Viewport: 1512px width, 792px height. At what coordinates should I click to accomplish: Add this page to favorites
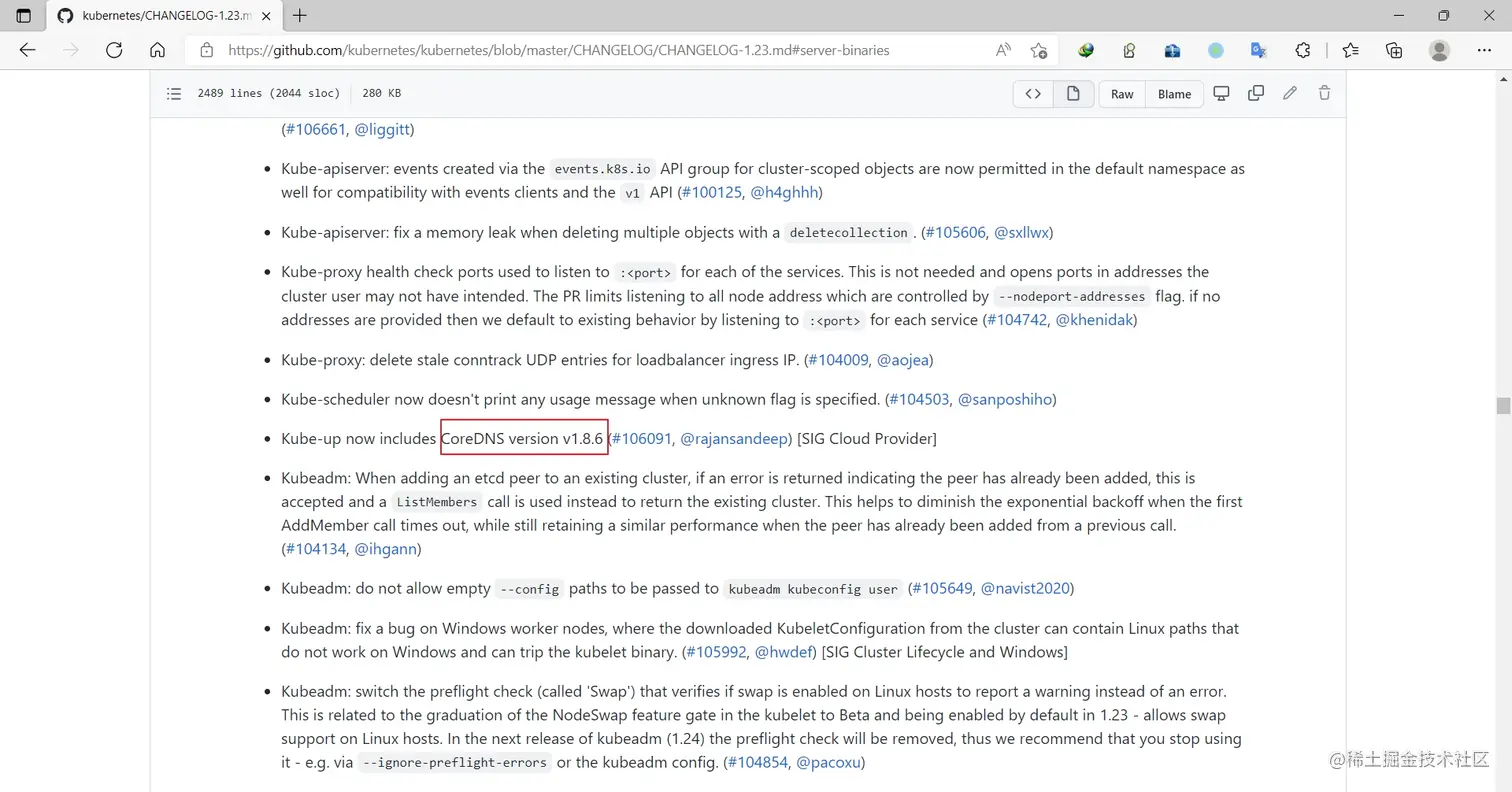pos(1039,50)
